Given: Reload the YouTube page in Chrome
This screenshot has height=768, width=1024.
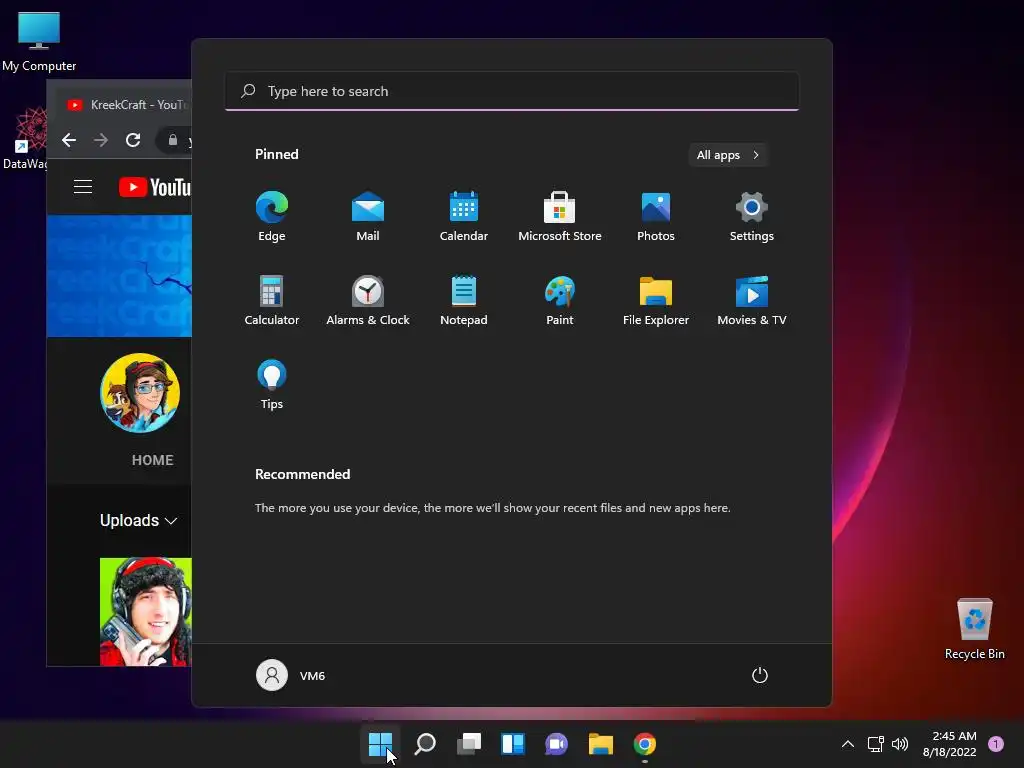Looking at the screenshot, I should coord(133,140).
